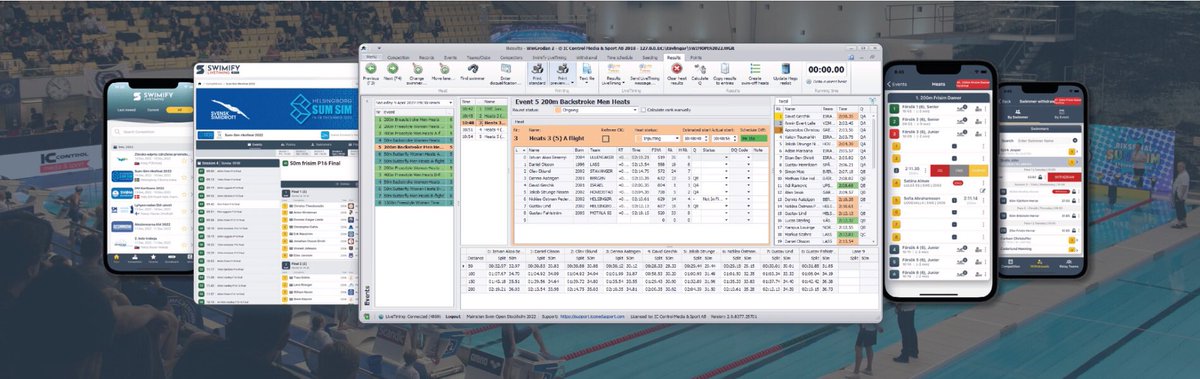Click the running time 00:00.00 display

826,69
